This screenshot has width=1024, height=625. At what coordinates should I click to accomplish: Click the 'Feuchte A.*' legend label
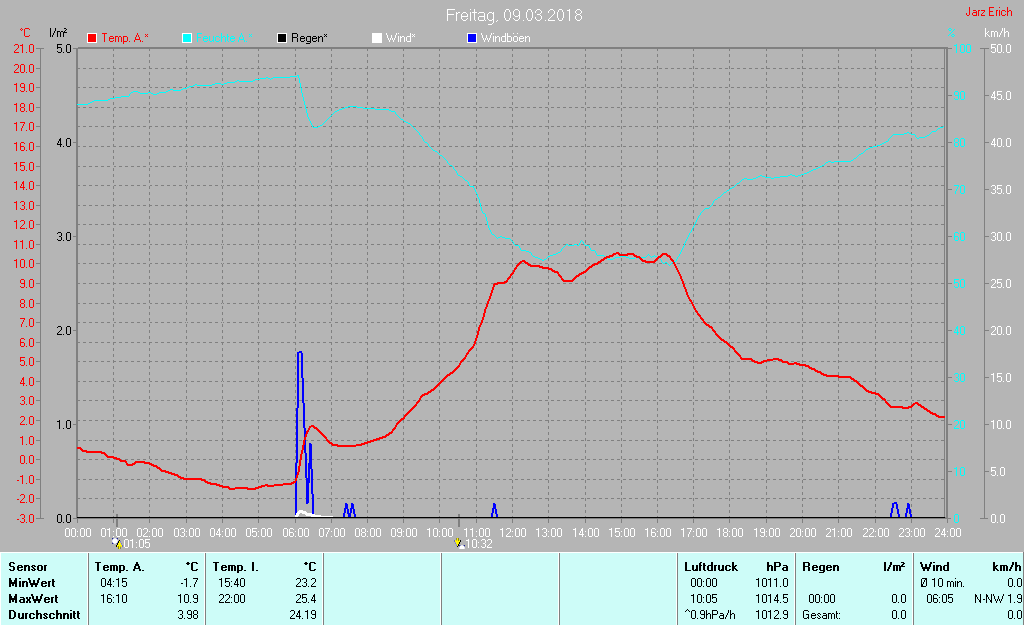pyautogui.click(x=224, y=38)
